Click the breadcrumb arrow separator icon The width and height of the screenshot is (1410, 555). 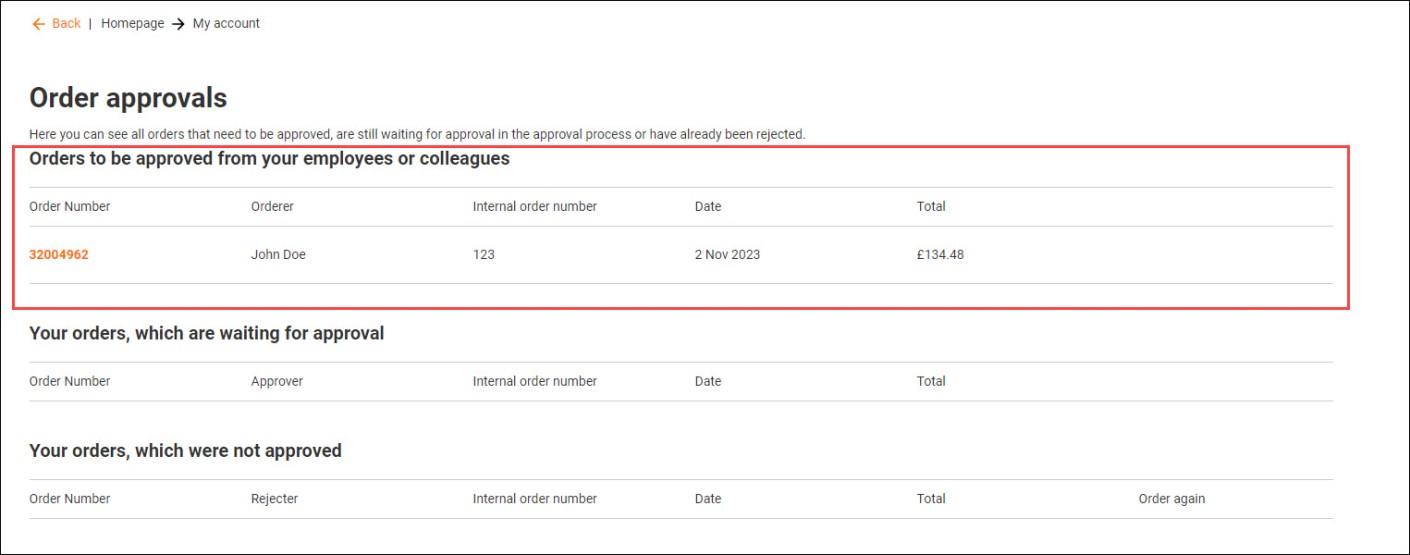[178, 24]
